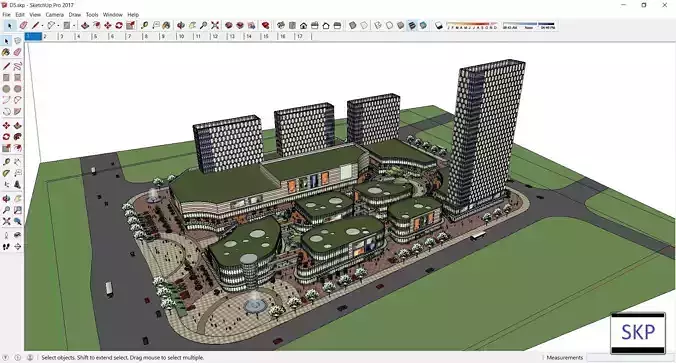
Task: Enable Hidden Line face style
Action: tap(389, 26)
